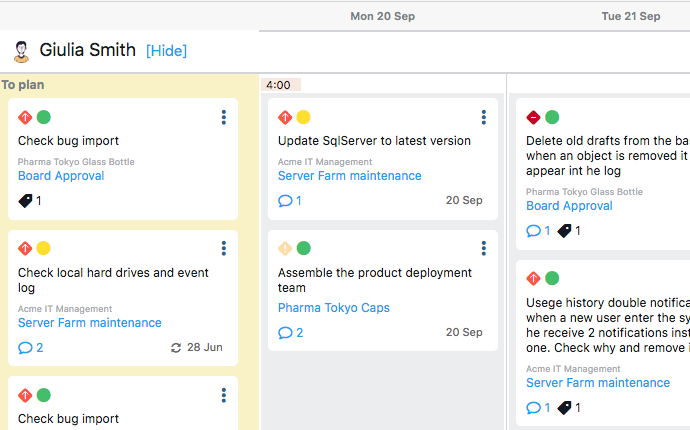Select the Tue 21 Sep column header

[x=630, y=16]
